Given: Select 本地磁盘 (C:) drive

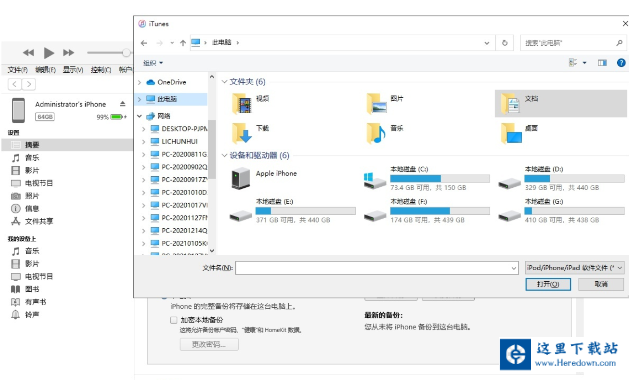Looking at the screenshot, I should [x=426, y=178].
